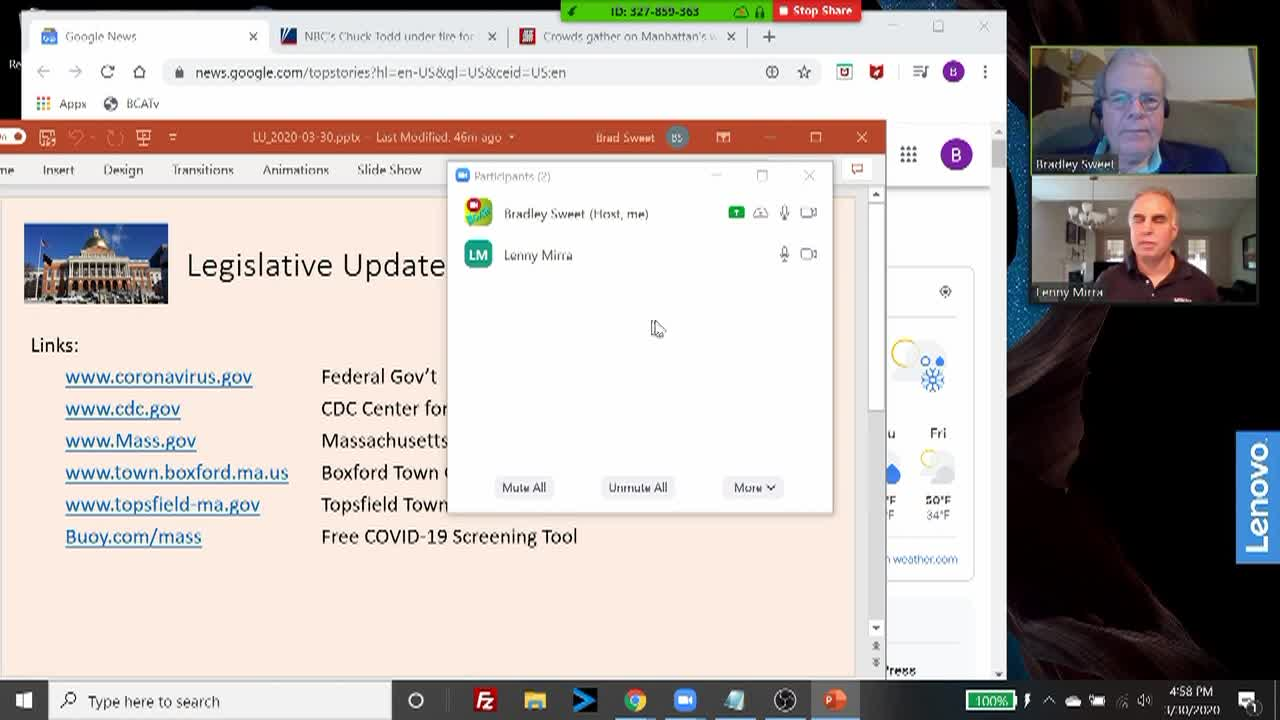The width and height of the screenshot is (1280, 720).
Task: Open the www.cdc.gov link
Action: point(123,409)
